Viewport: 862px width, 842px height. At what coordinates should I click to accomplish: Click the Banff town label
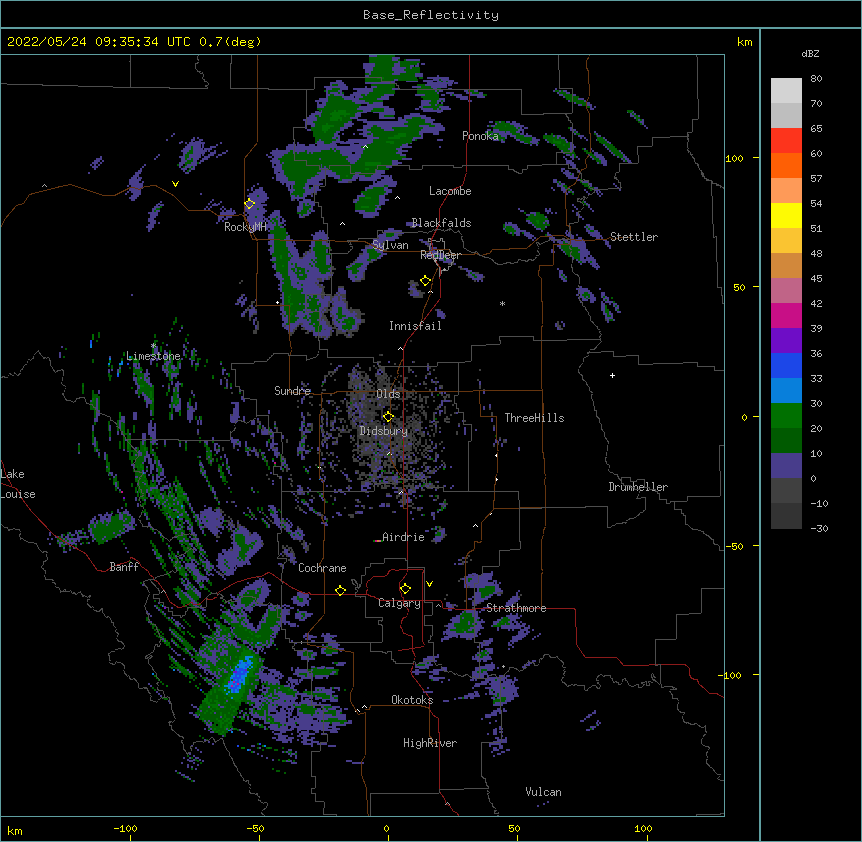(x=124, y=567)
